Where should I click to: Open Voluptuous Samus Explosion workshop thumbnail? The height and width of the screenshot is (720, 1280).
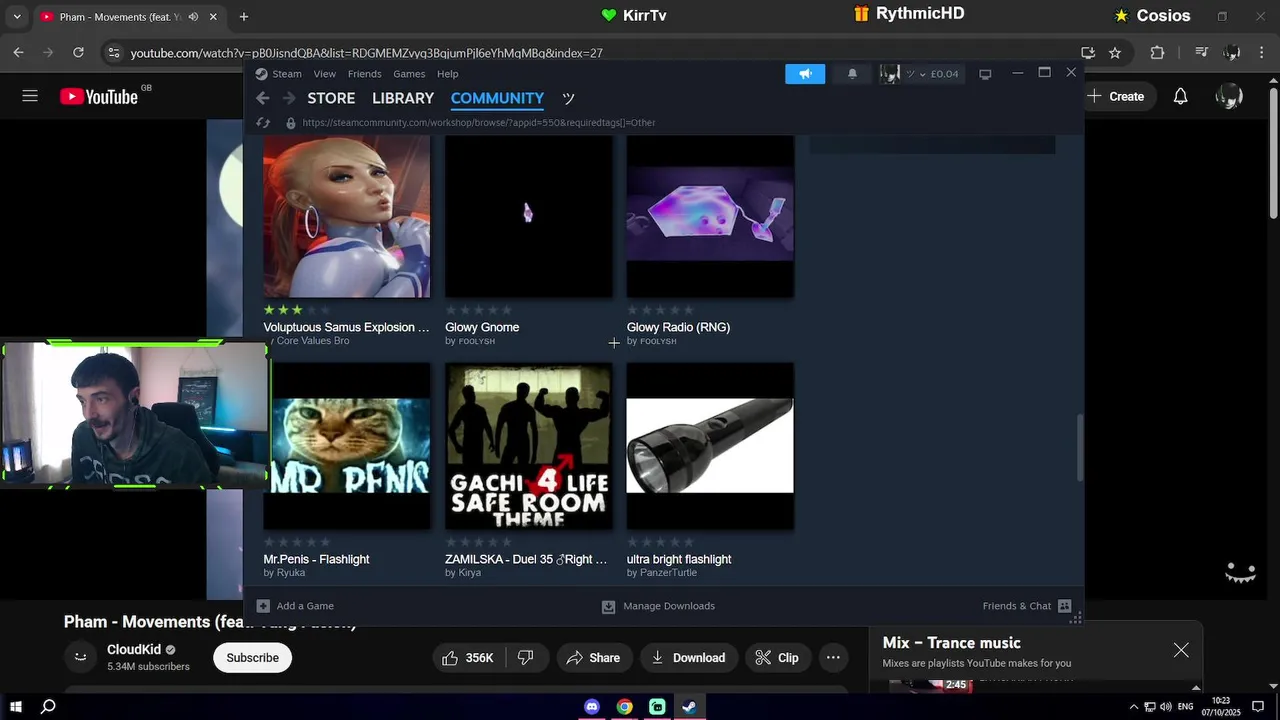346,215
